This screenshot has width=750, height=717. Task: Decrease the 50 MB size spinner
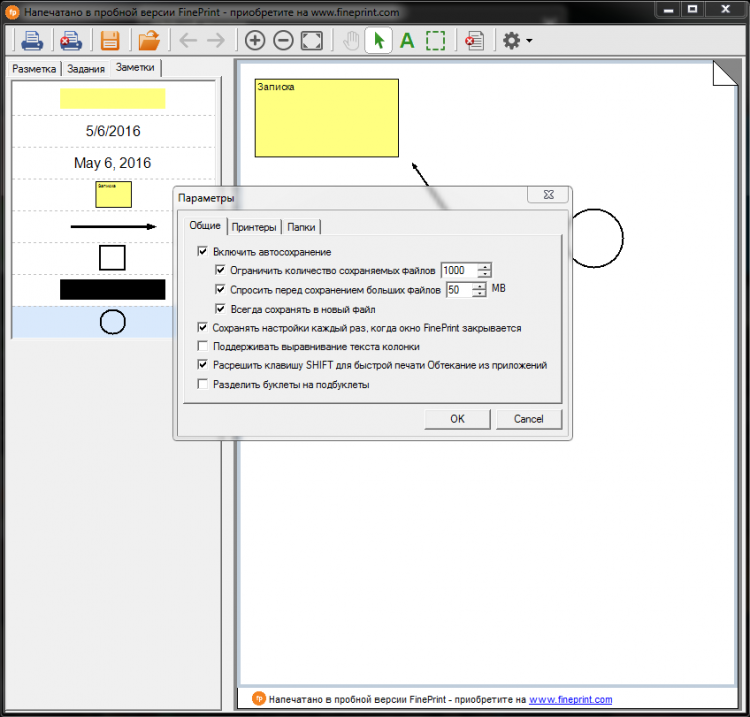pos(479,293)
